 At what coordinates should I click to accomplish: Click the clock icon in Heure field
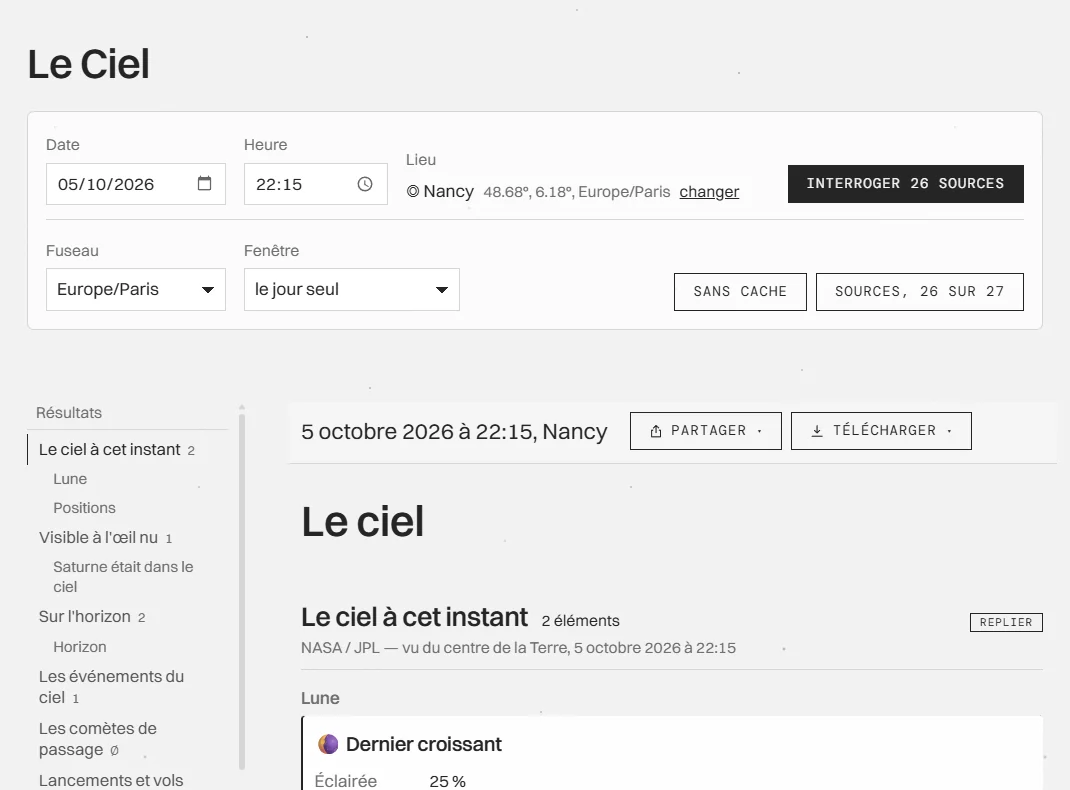coord(365,184)
